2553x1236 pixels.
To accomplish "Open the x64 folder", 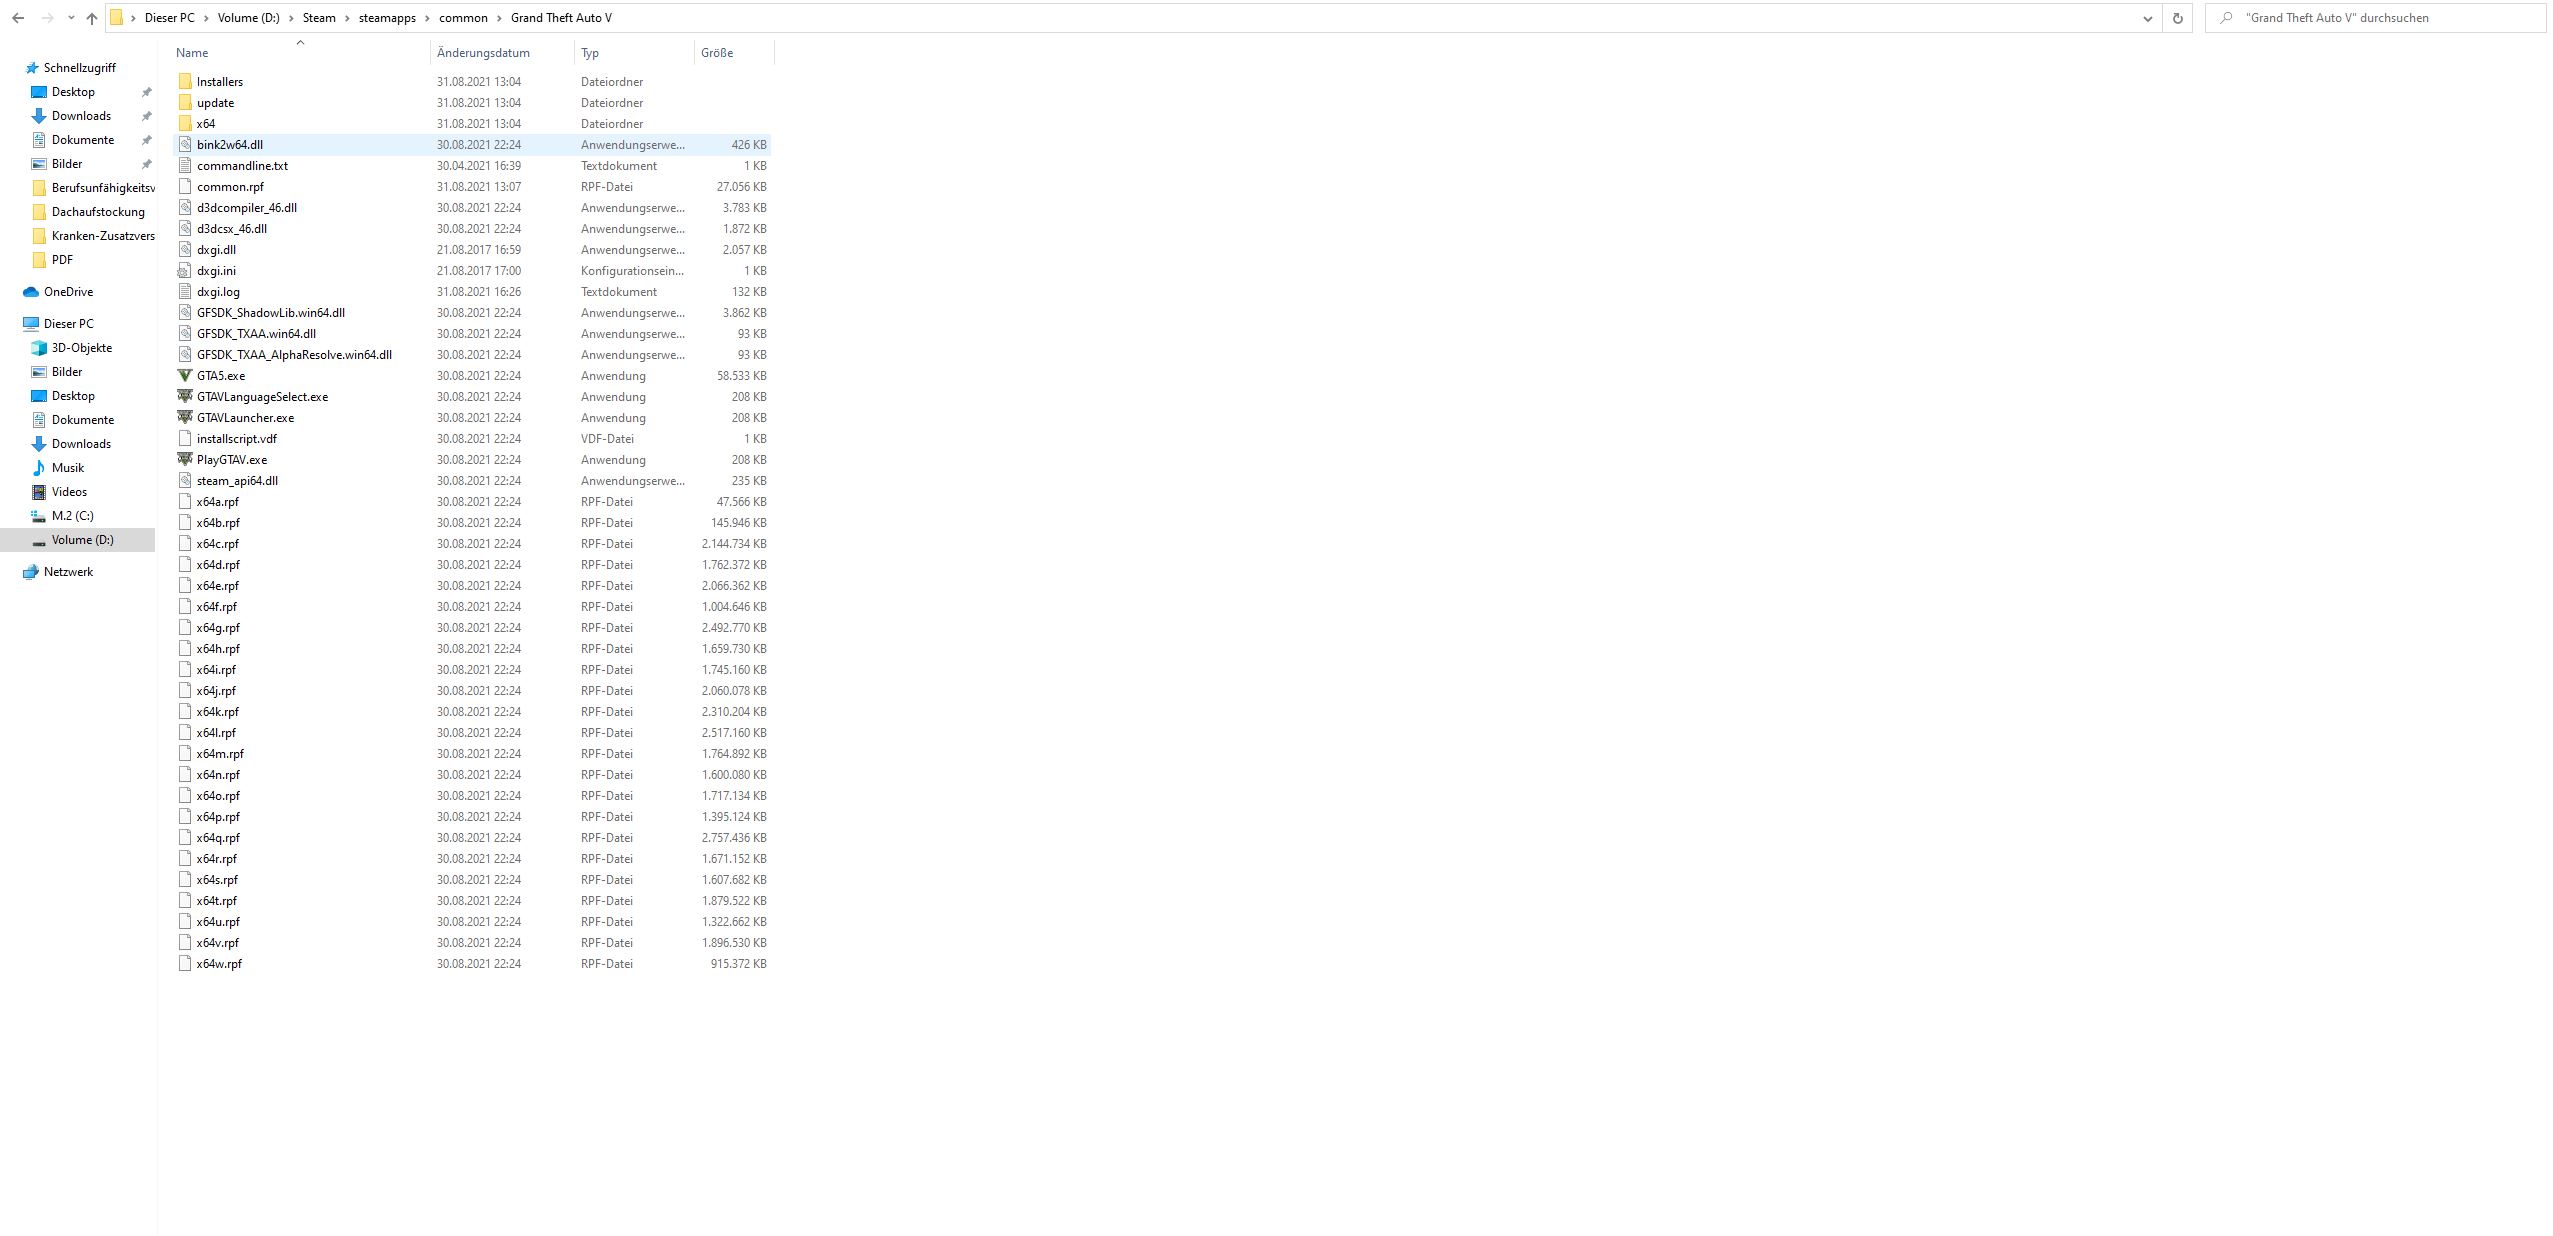I will pos(208,123).
